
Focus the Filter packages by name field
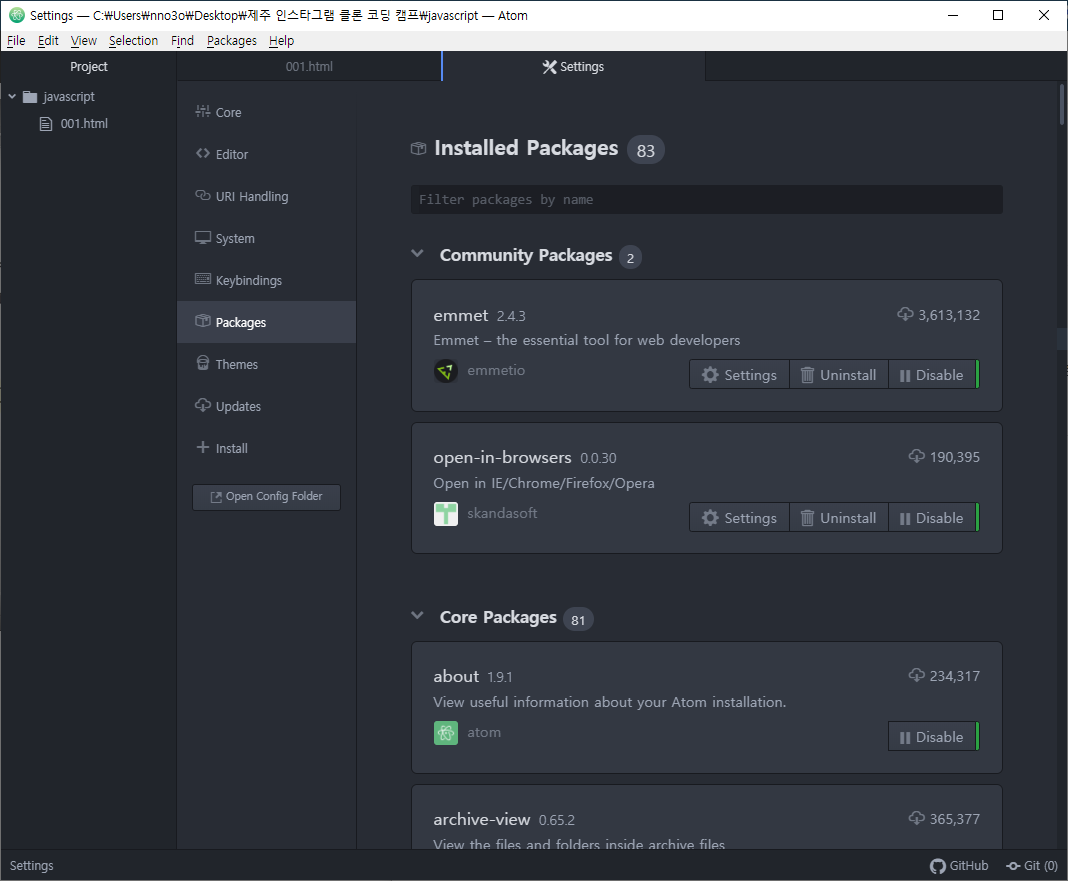[706, 200]
